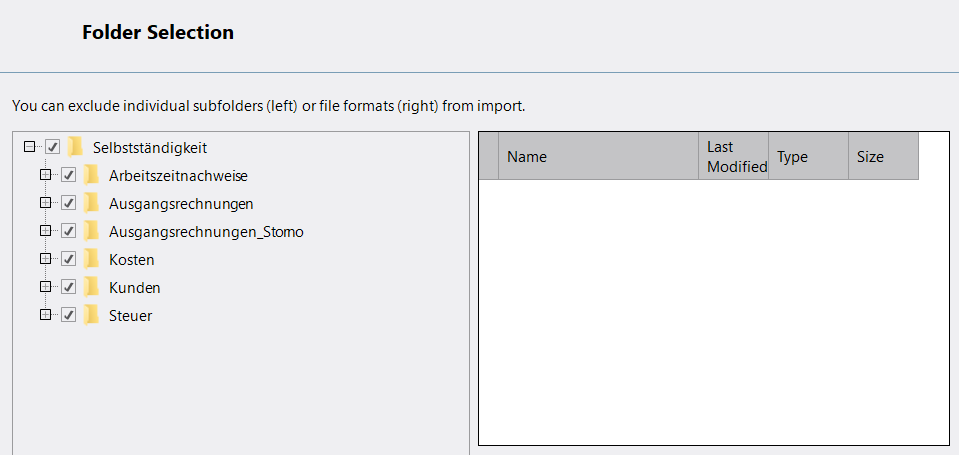Sort file list by Name column
The width and height of the screenshot is (959, 455).
tap(598, 157)
